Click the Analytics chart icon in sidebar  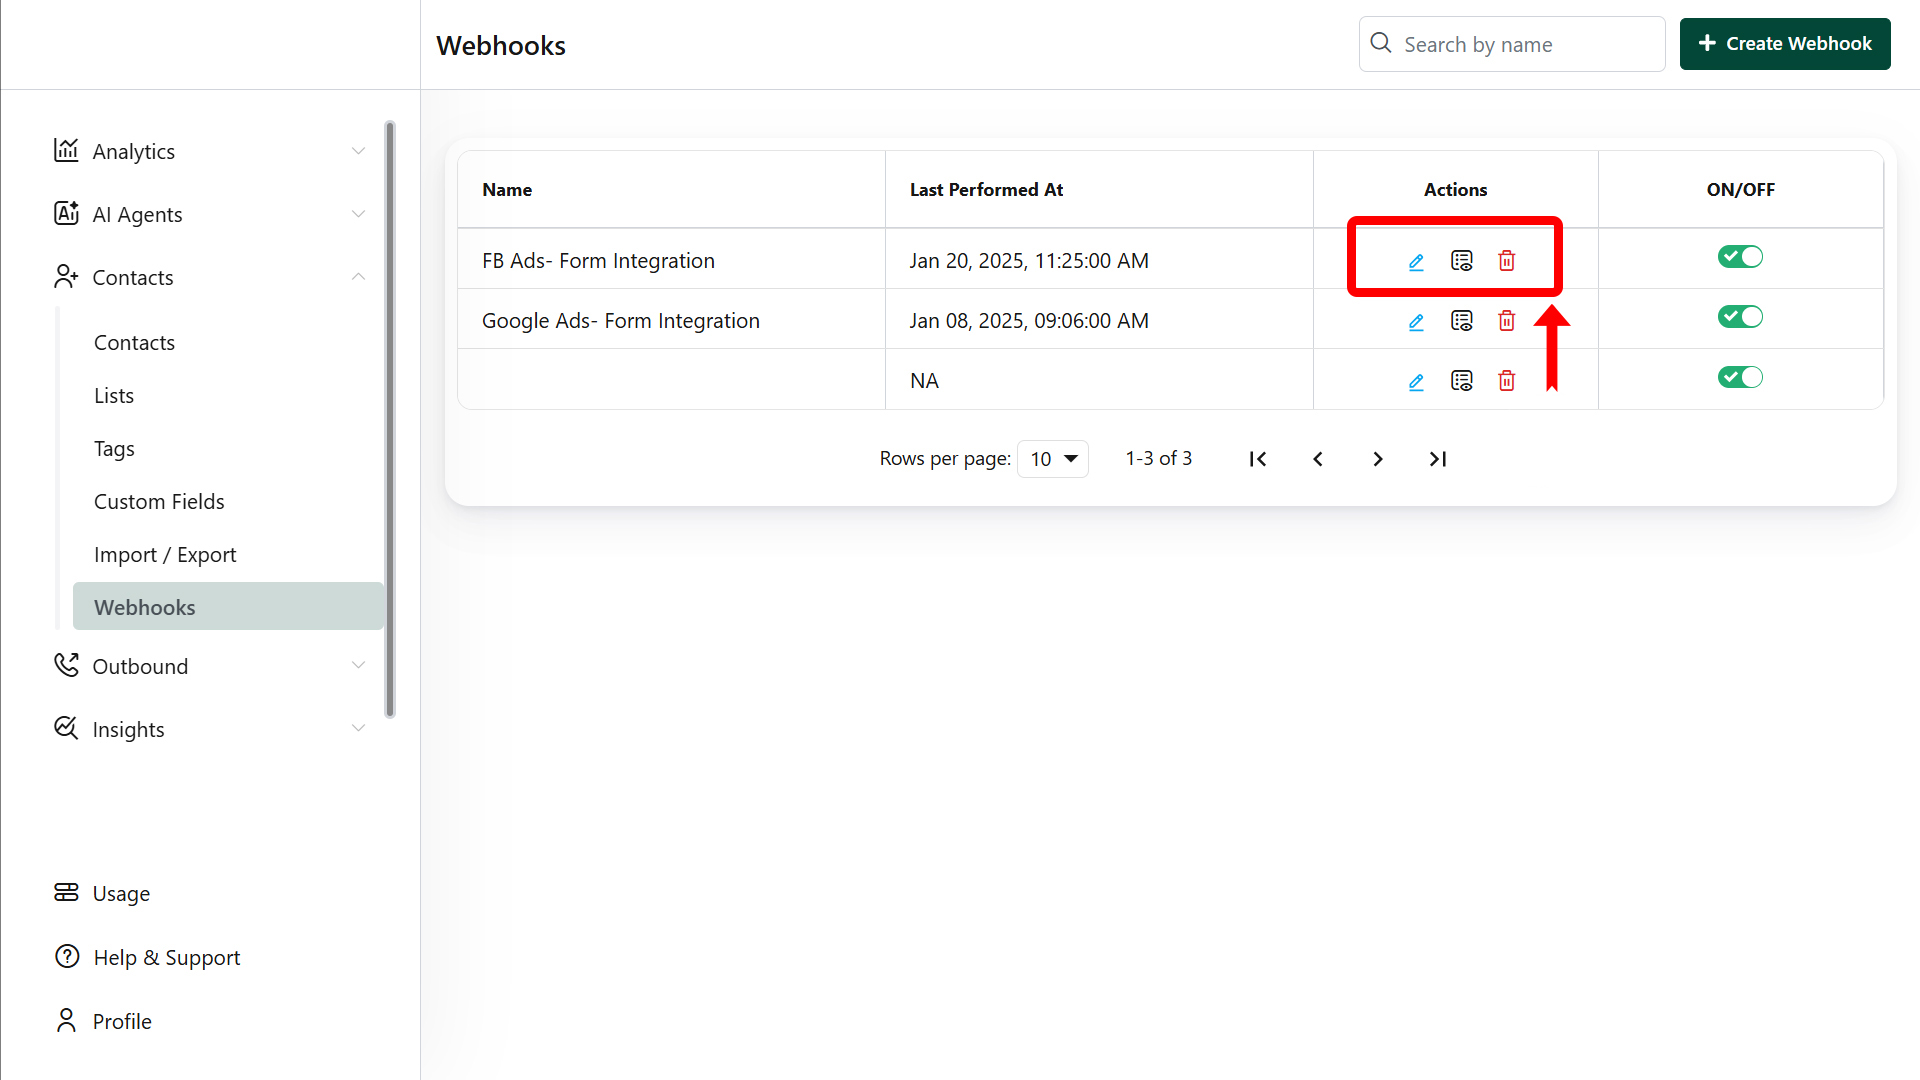click(66, 150)
